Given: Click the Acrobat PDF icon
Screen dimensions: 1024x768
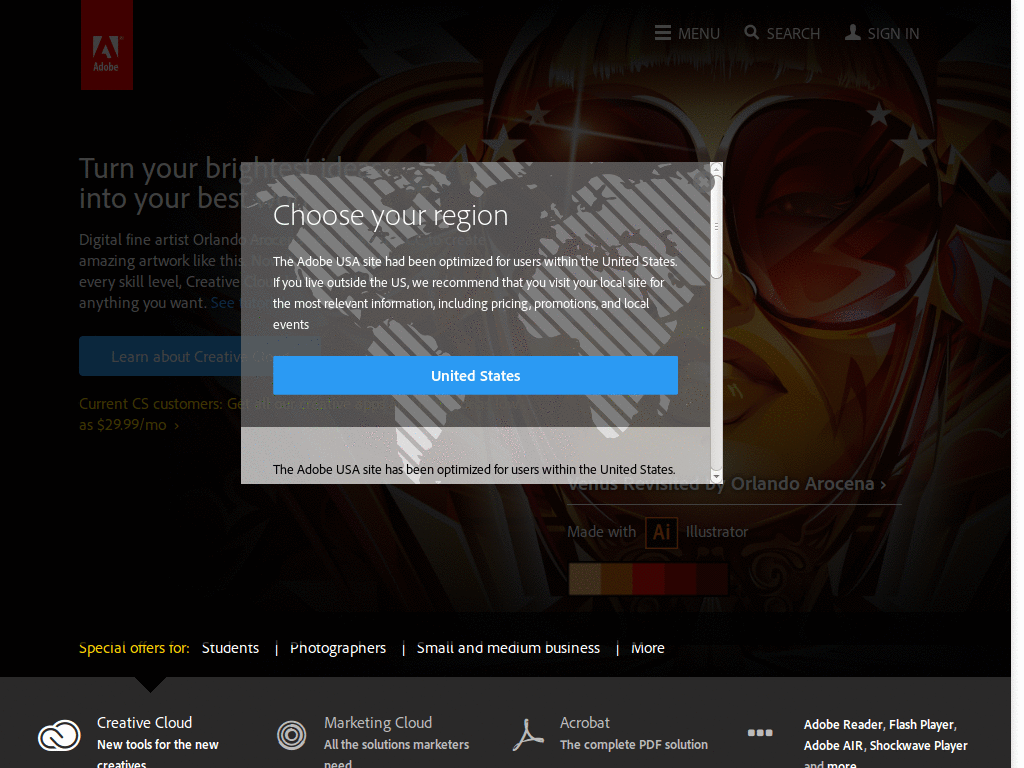Looking at the screenshot, I should tap(528, 735).
